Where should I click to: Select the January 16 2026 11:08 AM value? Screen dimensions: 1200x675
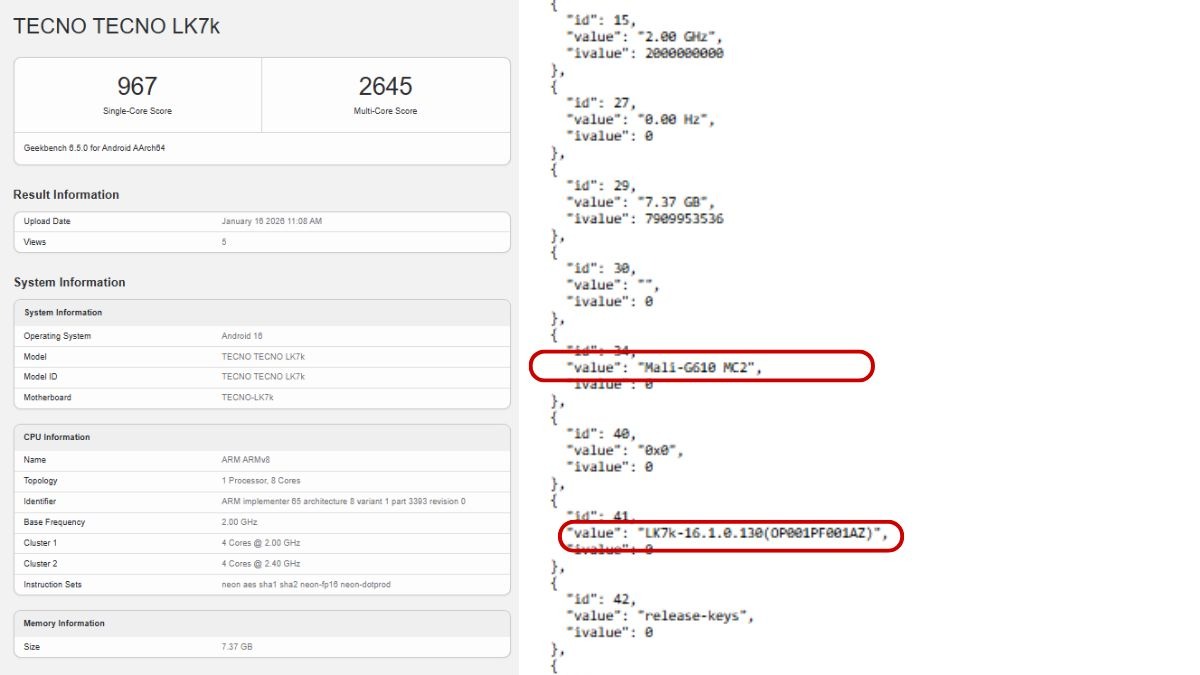(x=272, y=221)
